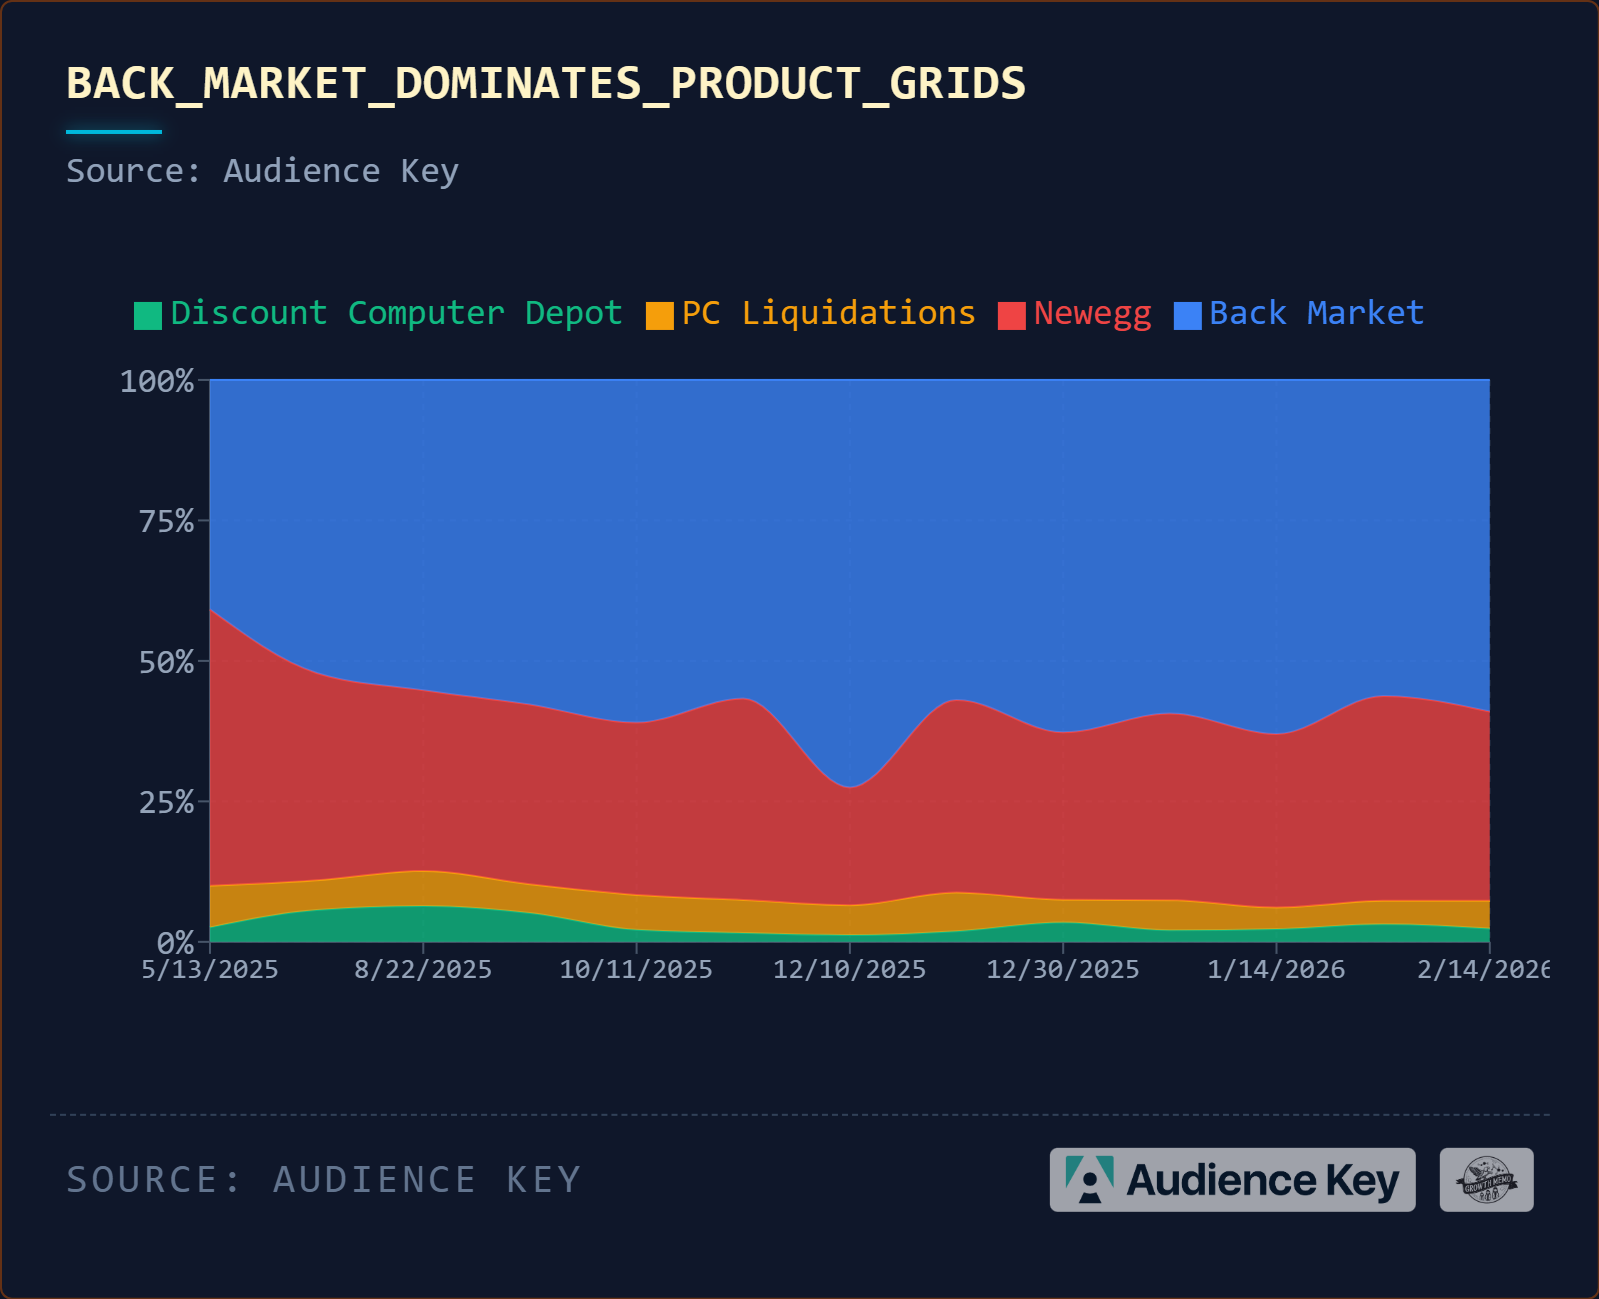Click the blue Back Market legend square

(x=1187, y=316)
